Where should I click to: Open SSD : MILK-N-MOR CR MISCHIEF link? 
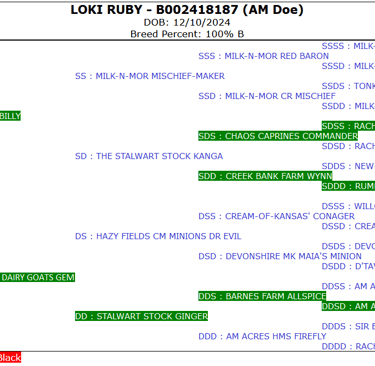[267, 96]
